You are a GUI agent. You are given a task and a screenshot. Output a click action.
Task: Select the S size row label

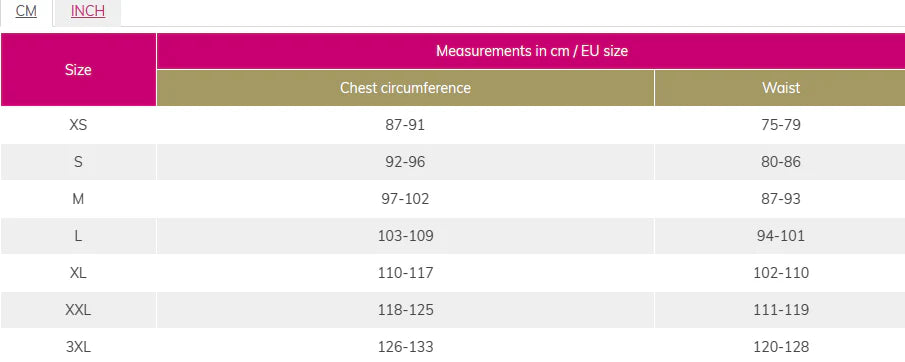tap(78, 162)
